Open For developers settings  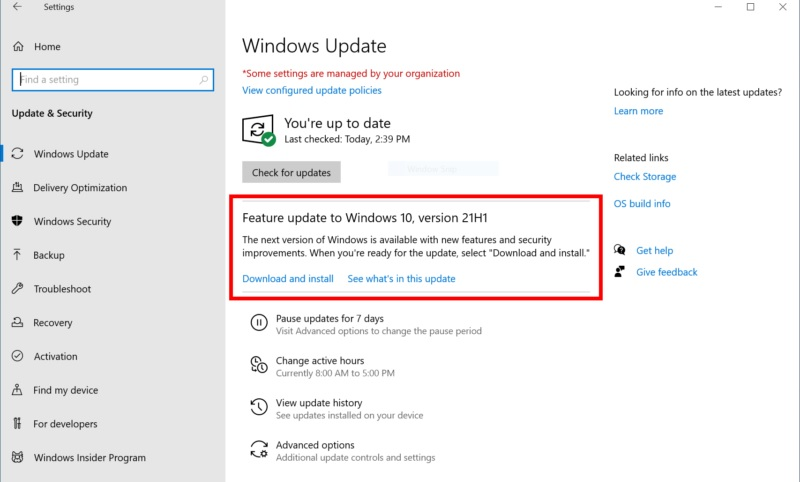[65, 424]
